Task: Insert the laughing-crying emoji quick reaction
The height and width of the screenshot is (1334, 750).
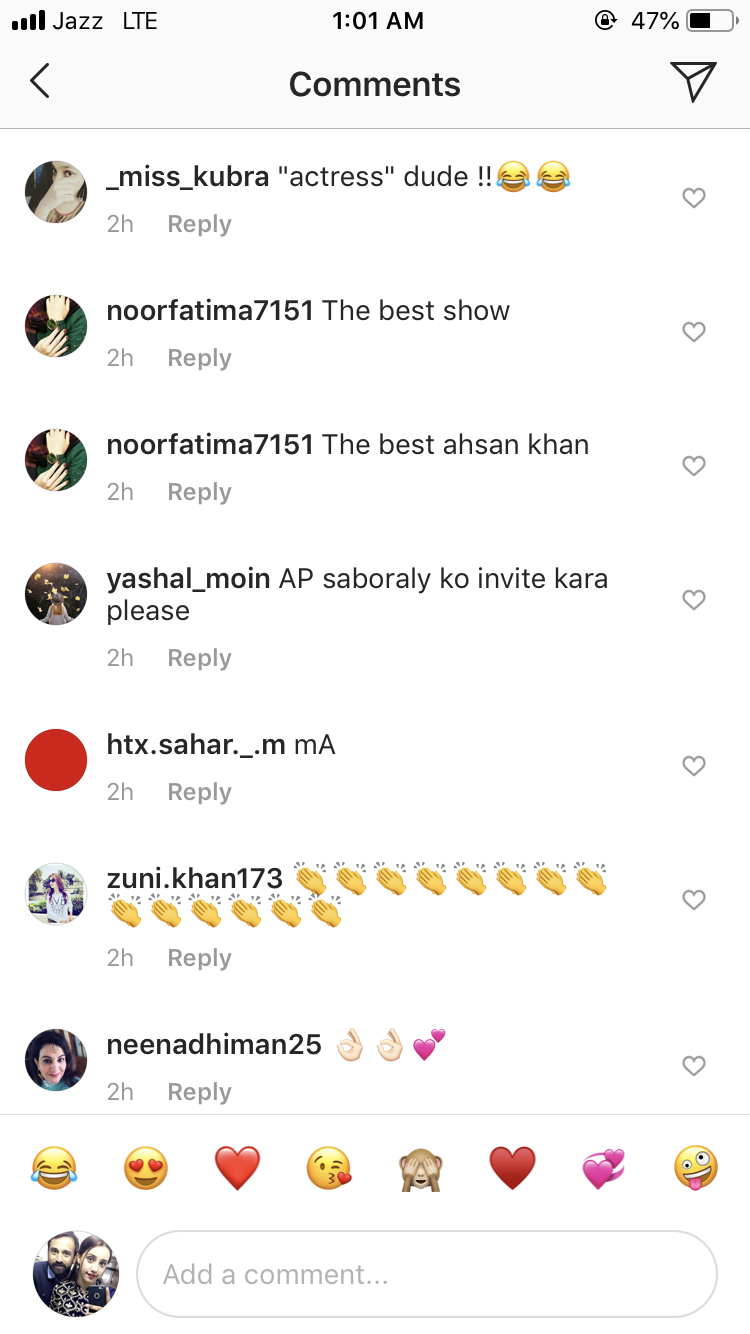Action: pyautogui.click(x=53, y=1167)
